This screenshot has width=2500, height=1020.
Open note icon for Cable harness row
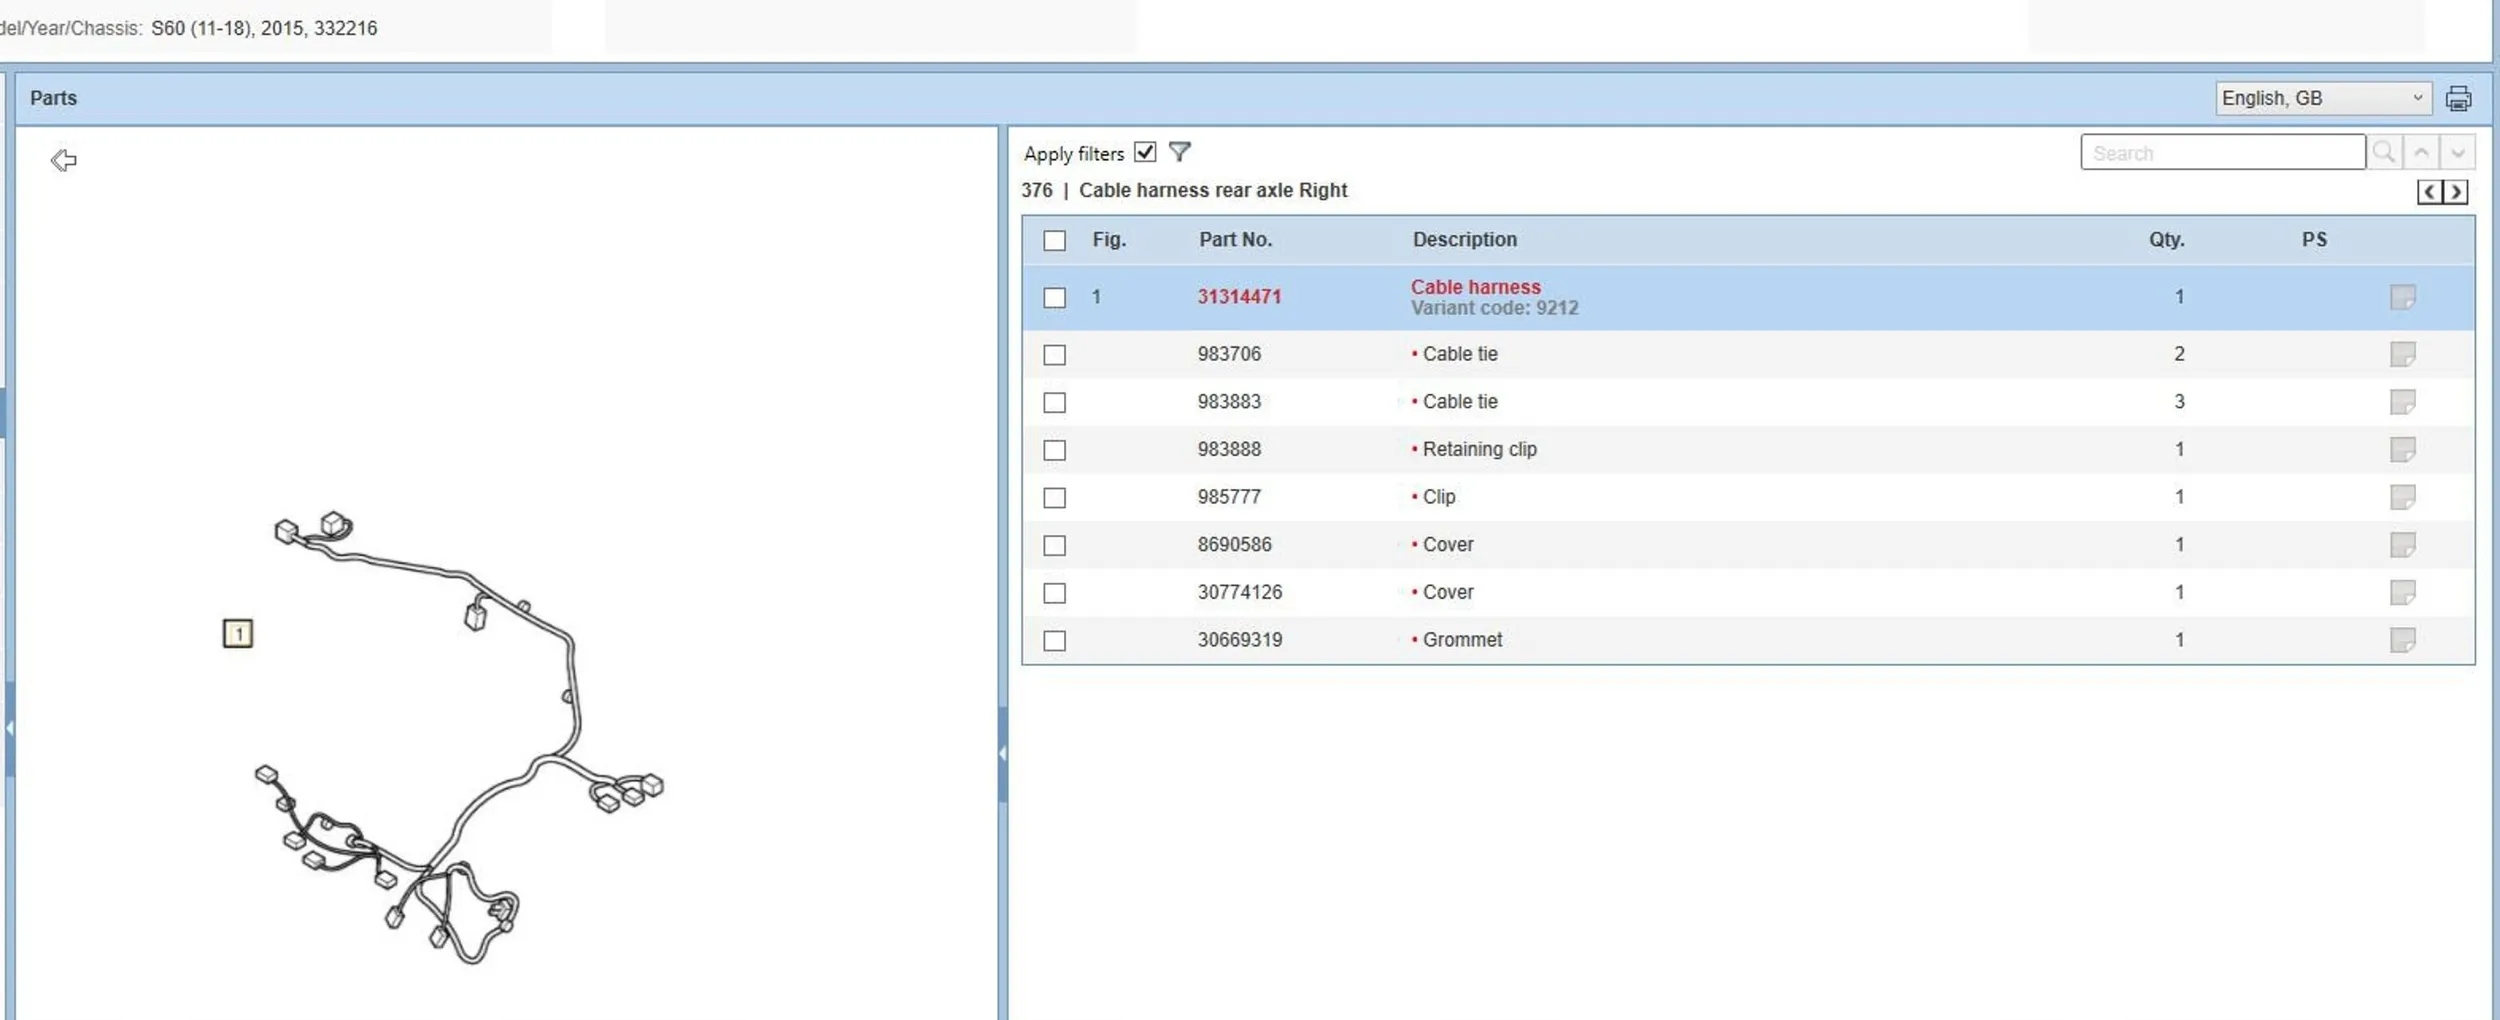click(2402, 297)
